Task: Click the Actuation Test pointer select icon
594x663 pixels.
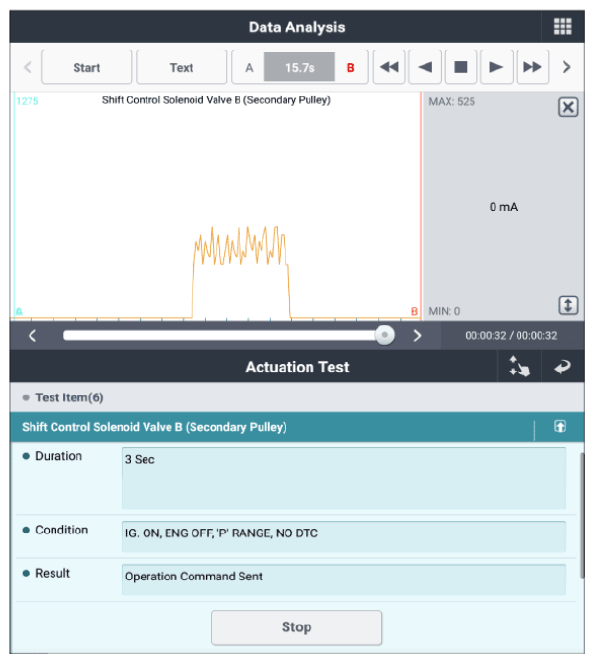Action: (x=519, y=366)
